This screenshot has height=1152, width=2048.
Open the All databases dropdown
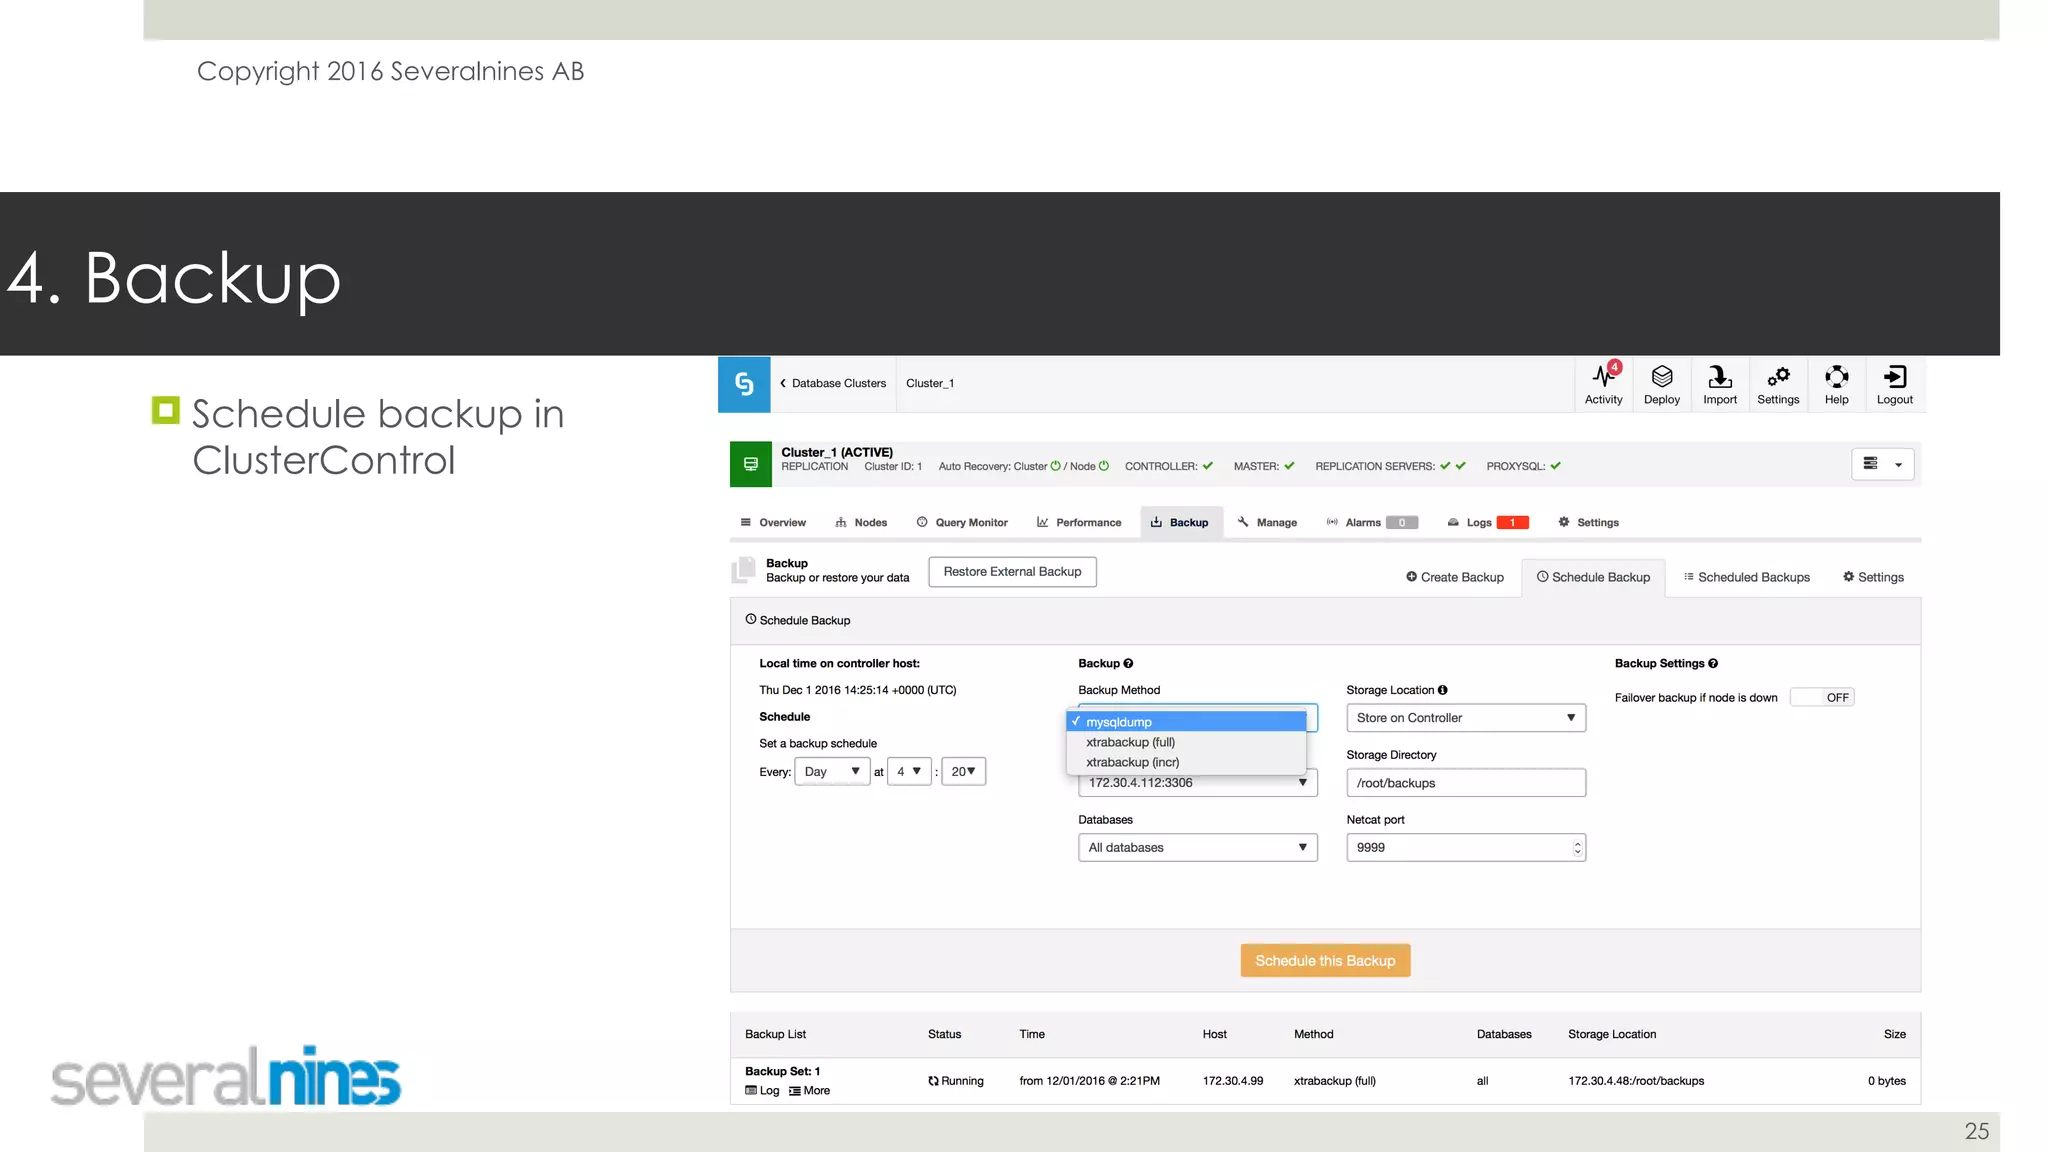tap(1197, 848)
